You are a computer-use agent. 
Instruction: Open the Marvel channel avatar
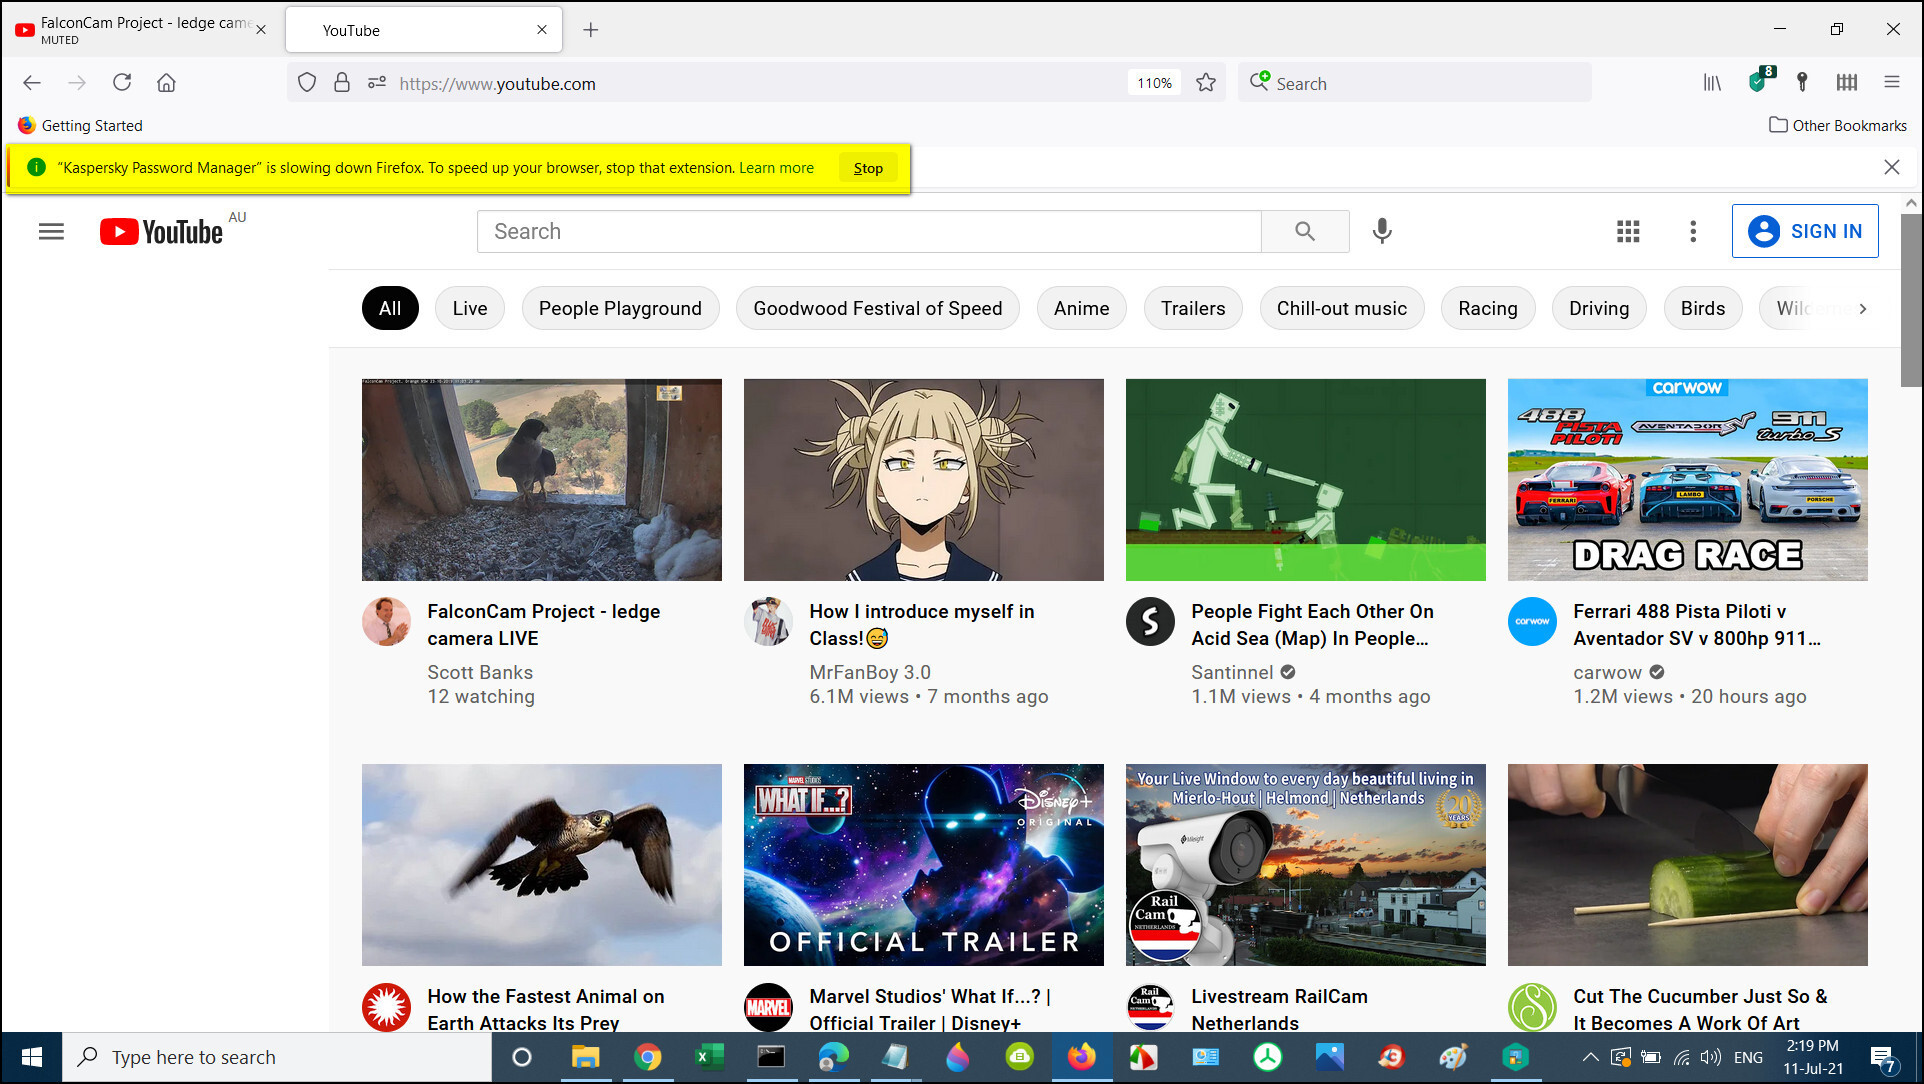[x=768, y=1007]
